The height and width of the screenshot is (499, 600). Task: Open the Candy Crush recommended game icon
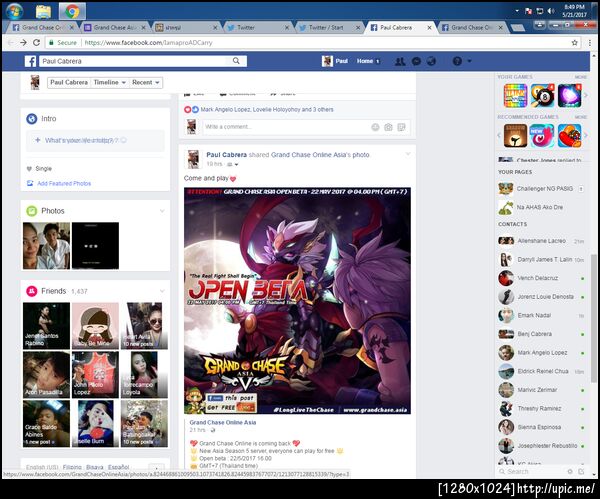(569, 135)
